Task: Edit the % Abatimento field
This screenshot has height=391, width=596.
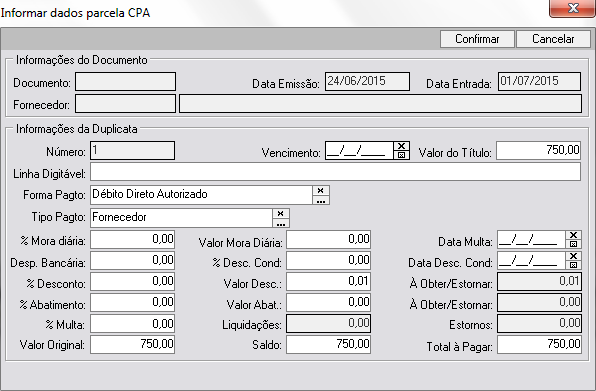Action: click(x=132, y=302)
